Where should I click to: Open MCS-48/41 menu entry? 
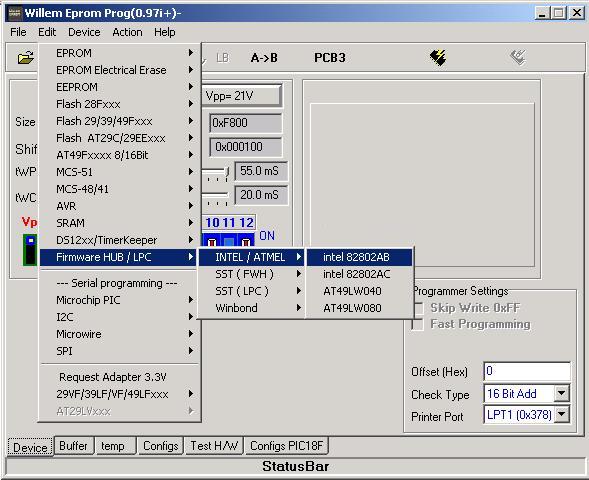[120, 189]
